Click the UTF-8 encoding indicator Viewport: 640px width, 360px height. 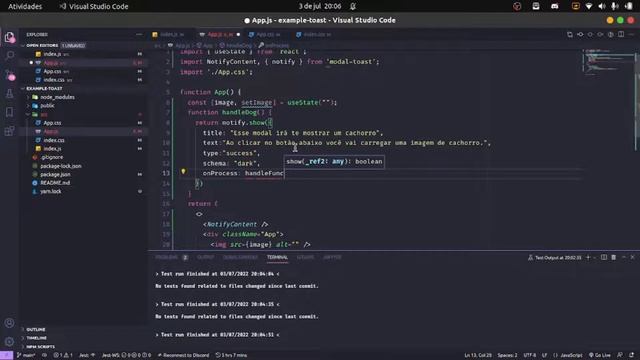(529, 355)
